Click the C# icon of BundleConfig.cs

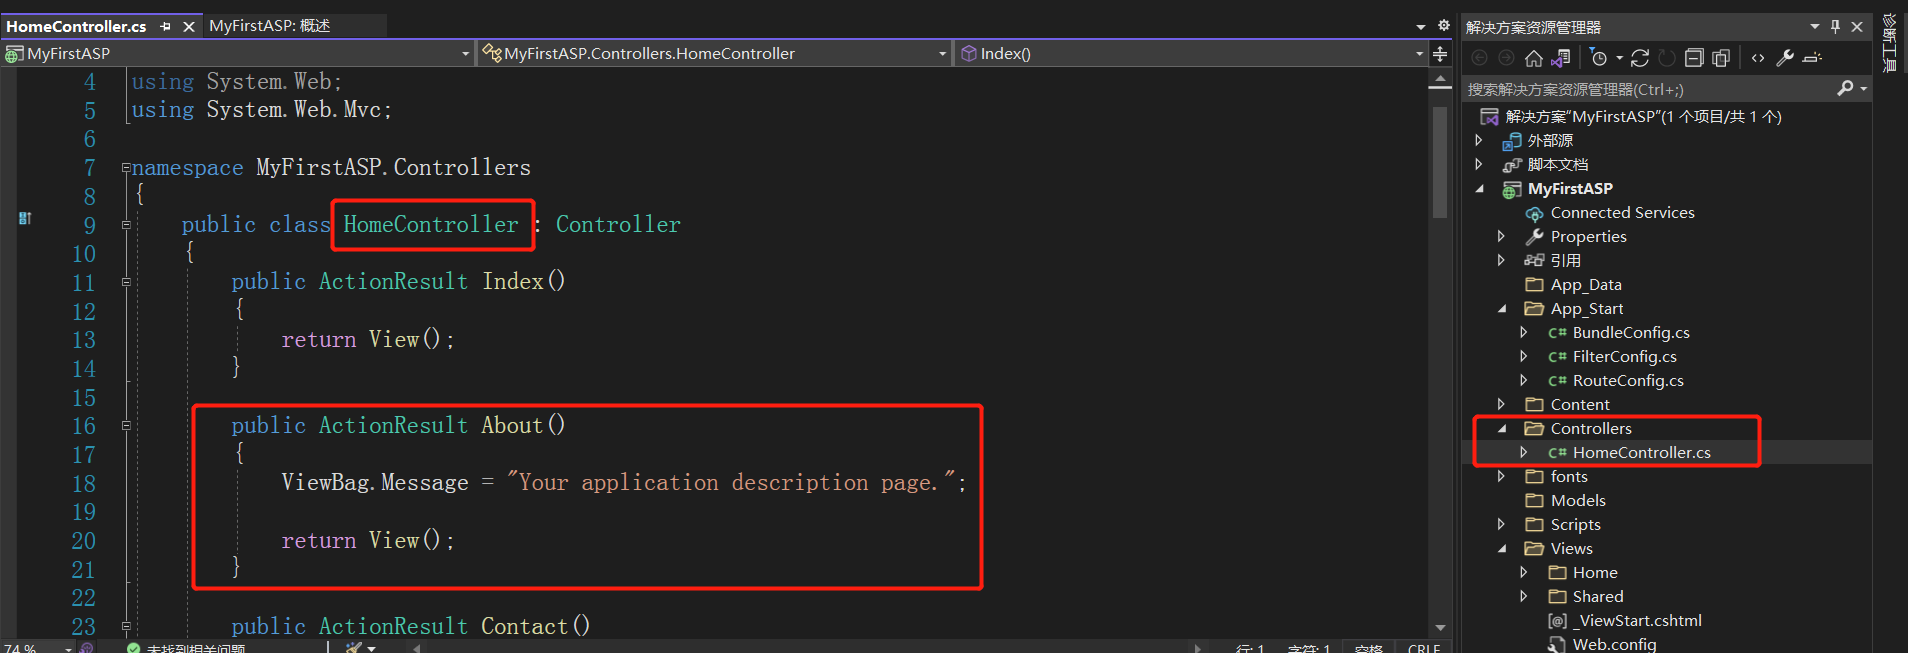[x=1557, y=333]
